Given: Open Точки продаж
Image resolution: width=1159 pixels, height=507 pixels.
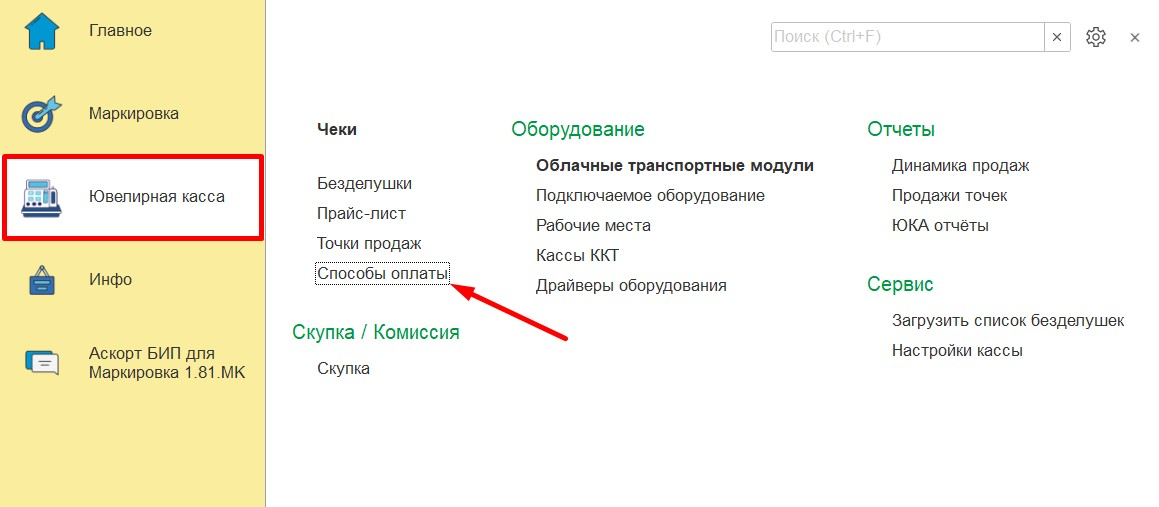Looking at the screenshot, I should 369,243.
